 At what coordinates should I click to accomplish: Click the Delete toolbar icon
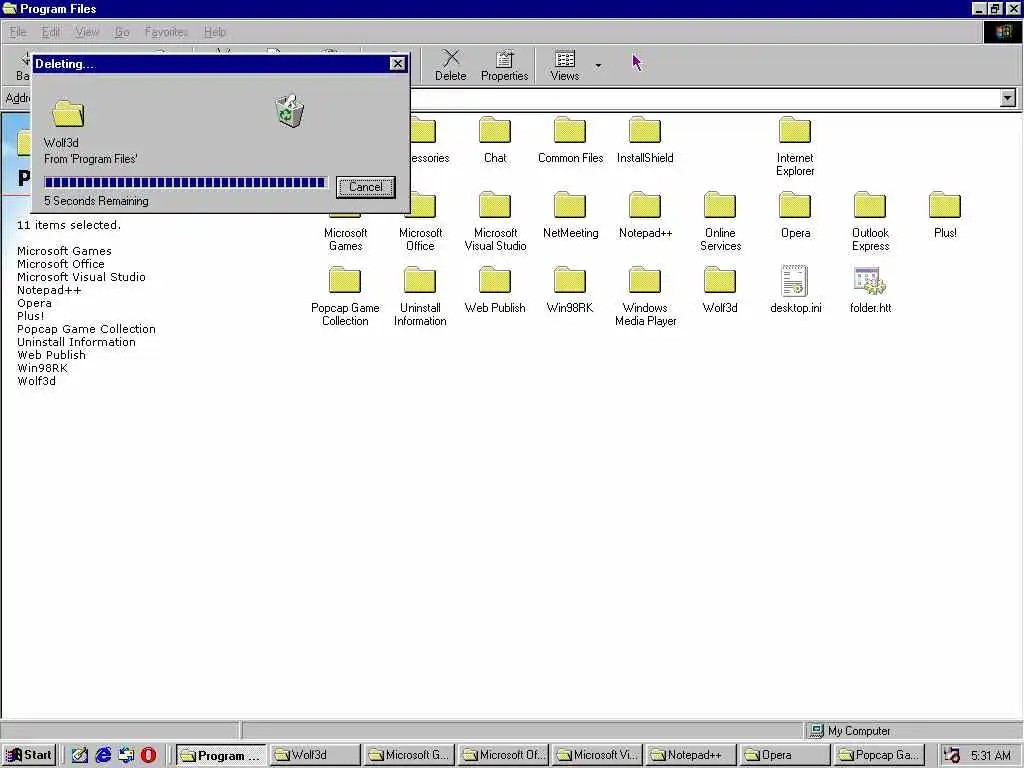[451, 65]
